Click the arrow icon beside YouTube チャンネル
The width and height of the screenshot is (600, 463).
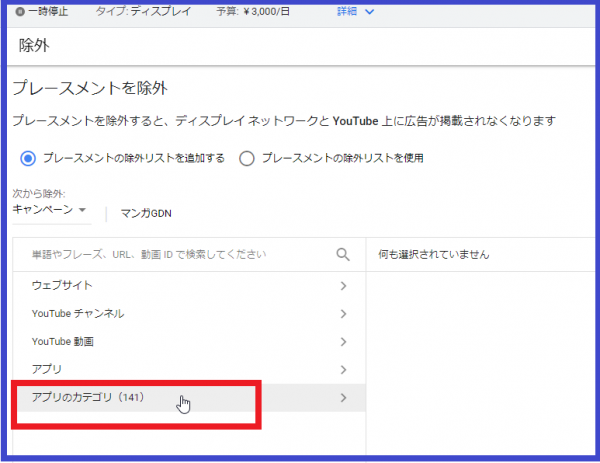pos(343,314)
